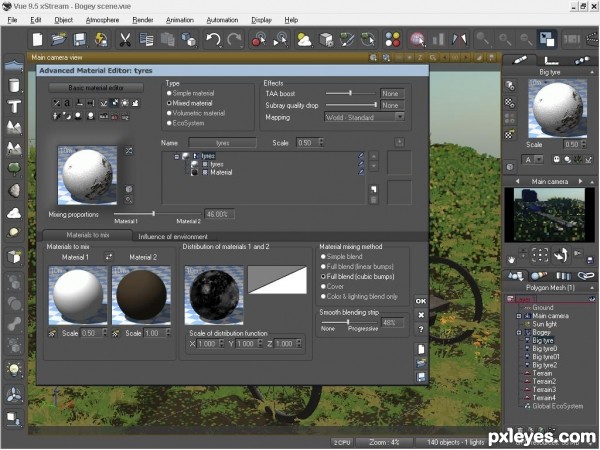The width and height of the screenshot is (600, 450).
Task: Open the Mapping World - Standard dropdown
Action: (364, 117)
